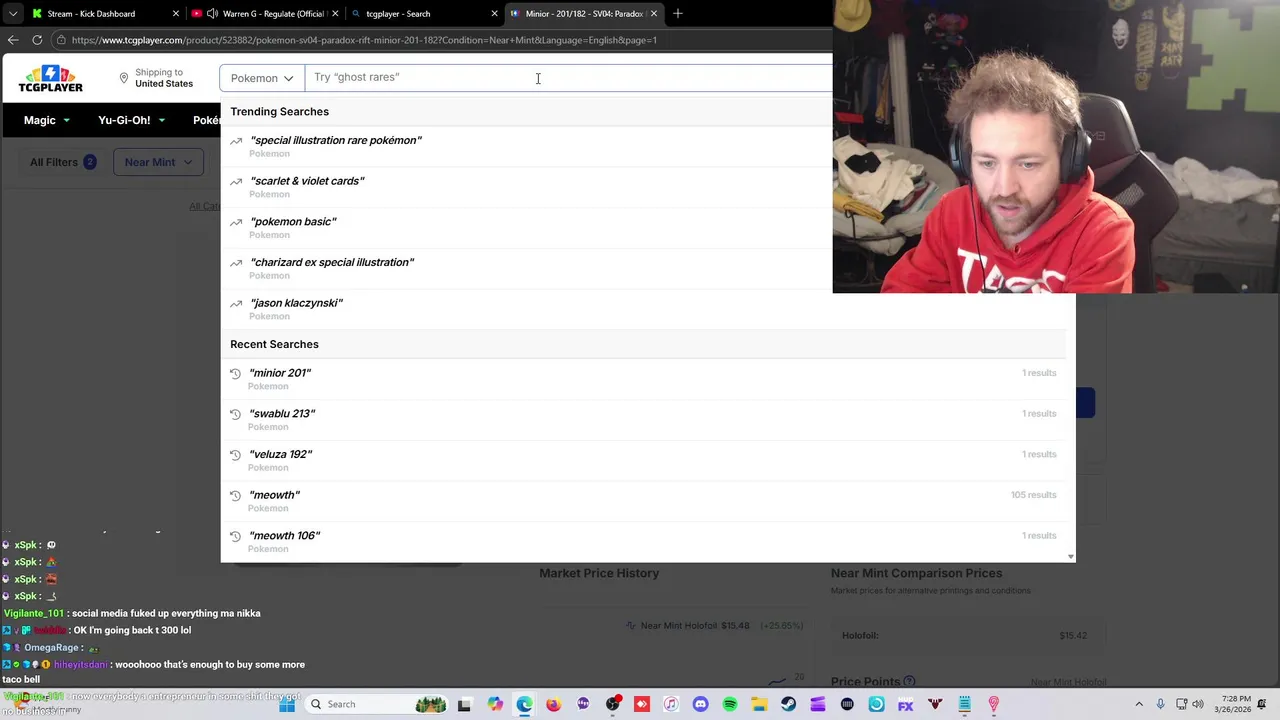Select the Minior 201/182 Paradox Rift tab

click(x=584, y=14)
